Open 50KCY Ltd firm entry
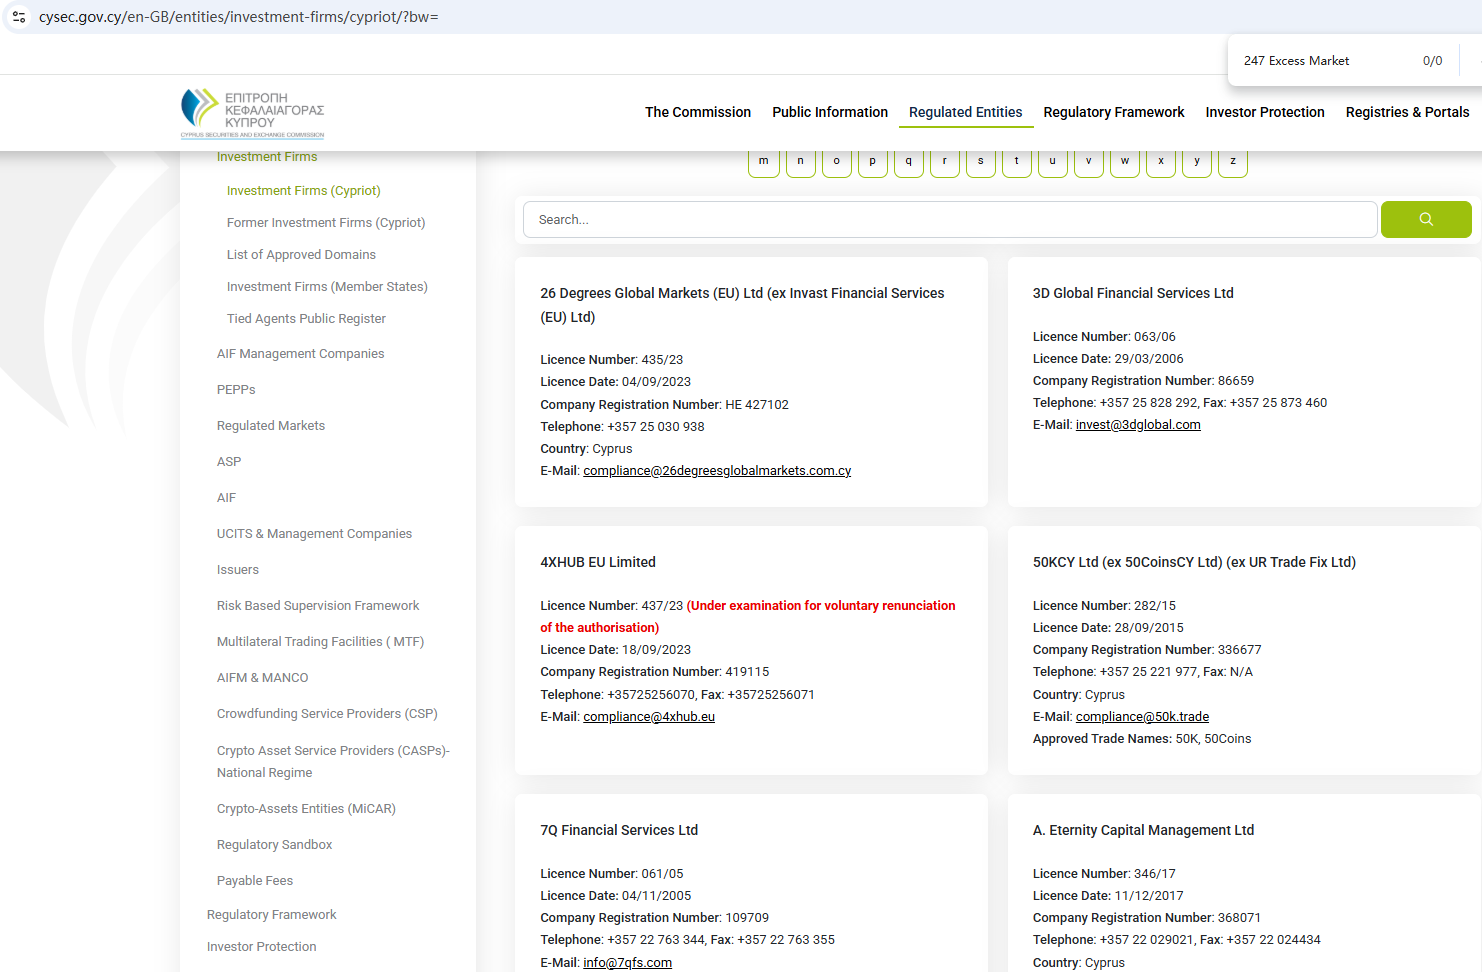 point(1194,562)
